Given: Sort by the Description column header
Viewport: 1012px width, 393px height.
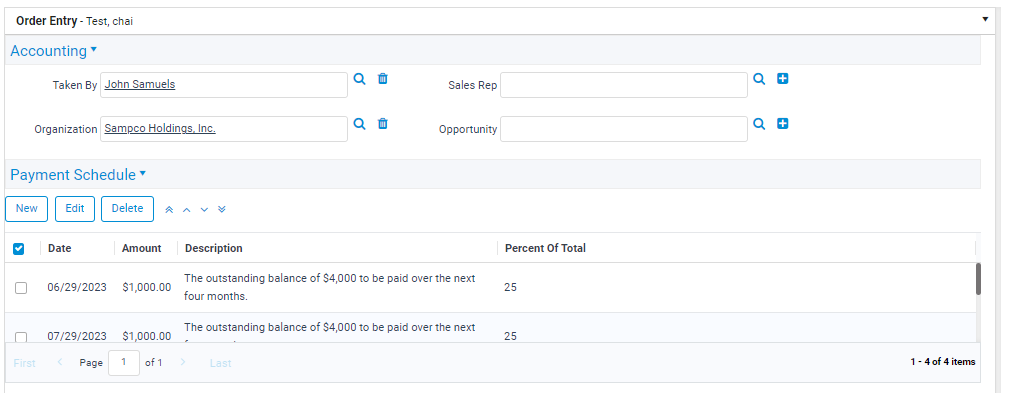Looking at the screenshot, I should click(214, 248).
